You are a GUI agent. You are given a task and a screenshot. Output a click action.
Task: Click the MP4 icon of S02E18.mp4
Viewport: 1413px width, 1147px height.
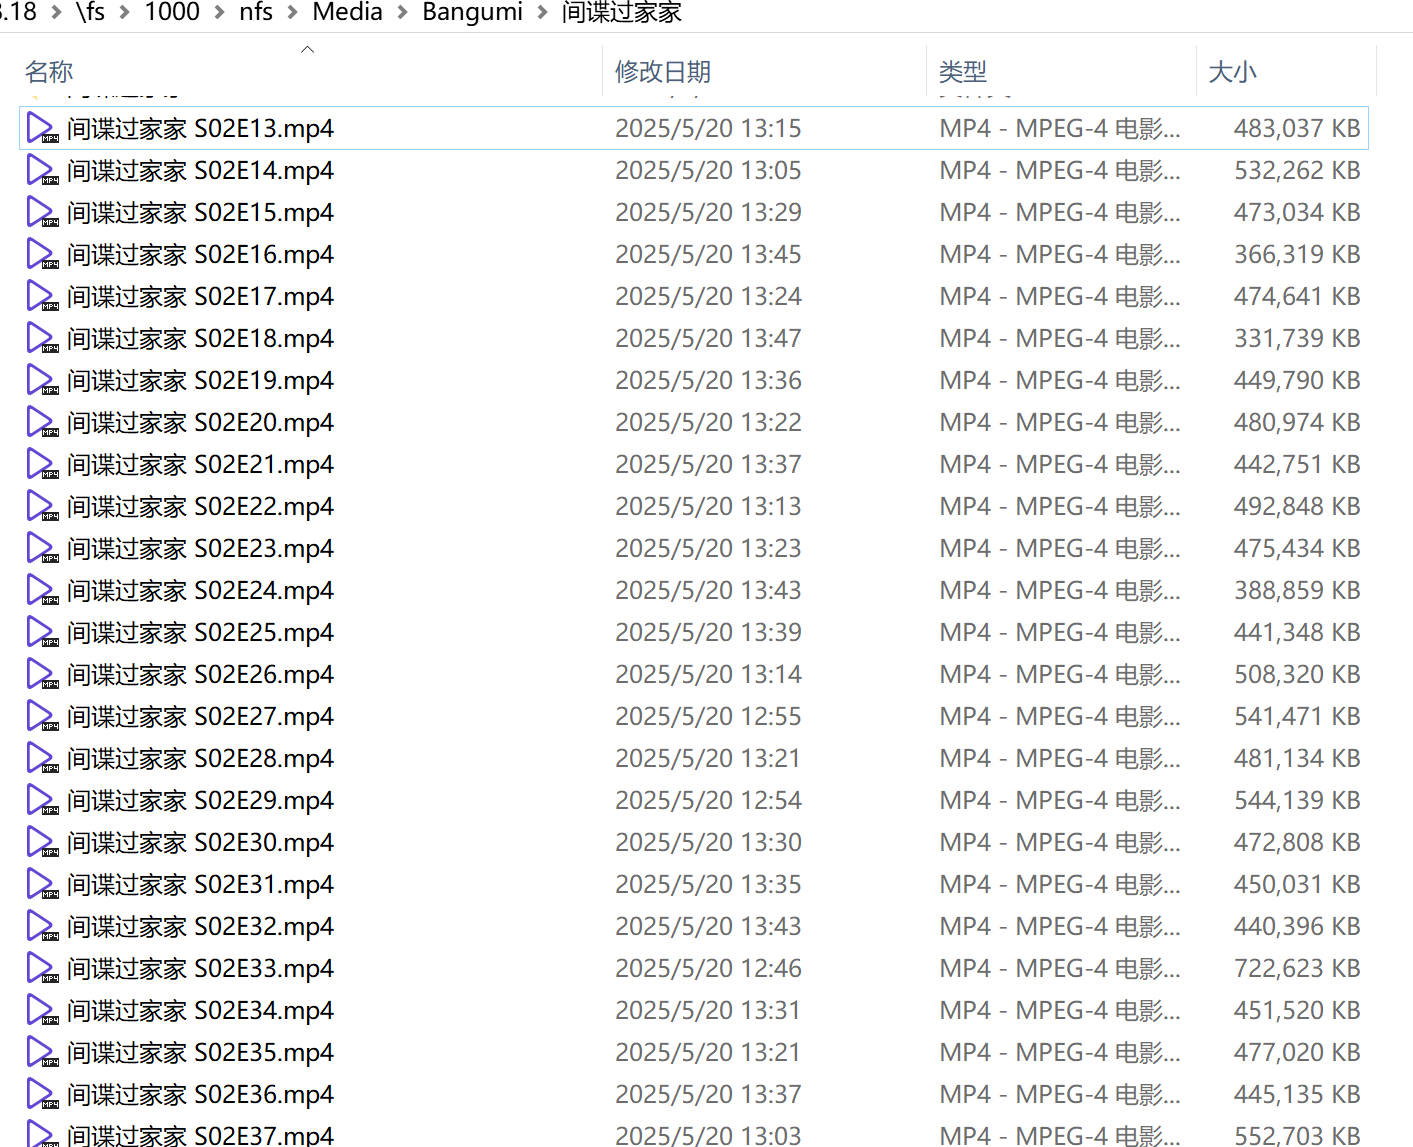tap(42, 338)
